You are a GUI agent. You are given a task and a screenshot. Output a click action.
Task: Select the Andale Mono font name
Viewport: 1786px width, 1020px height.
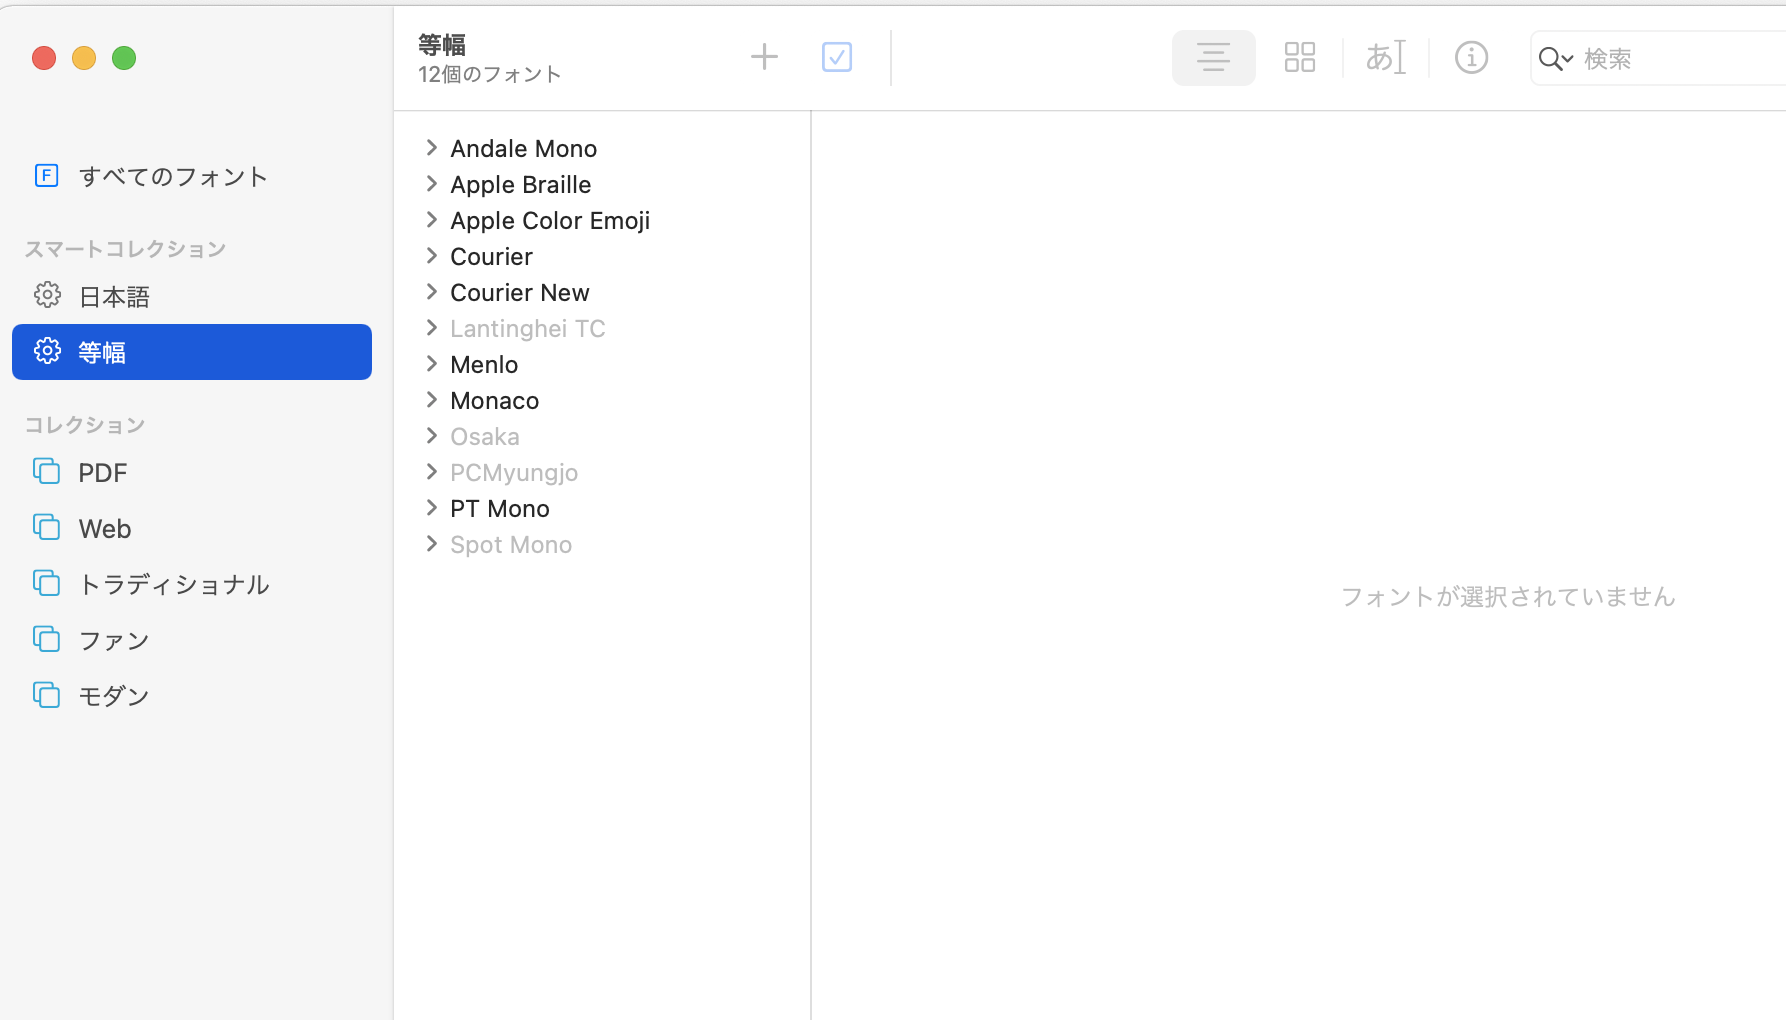pyautogui.click(x=524, y=149)
